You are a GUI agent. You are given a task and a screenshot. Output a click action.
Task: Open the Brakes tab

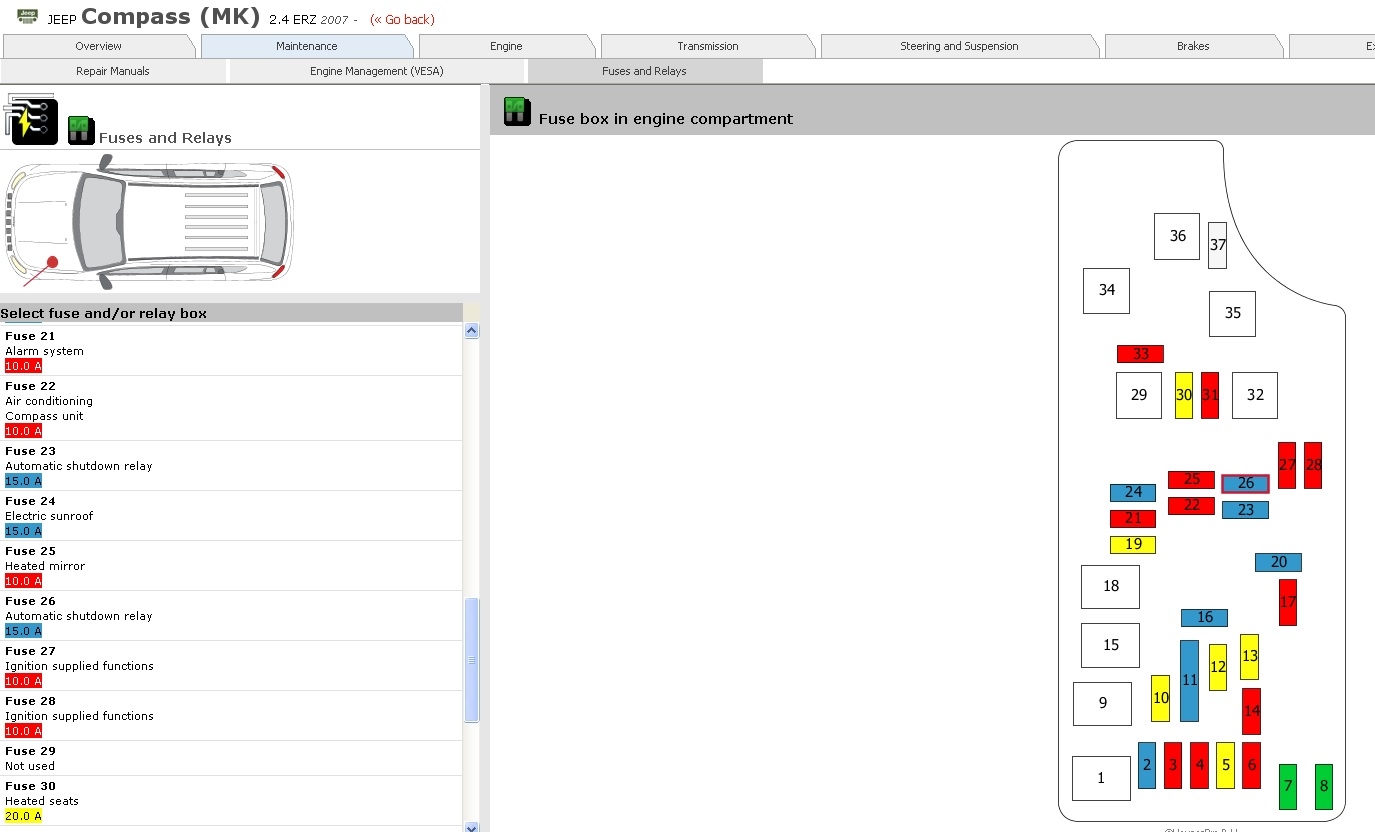[x=1193, y=46]
